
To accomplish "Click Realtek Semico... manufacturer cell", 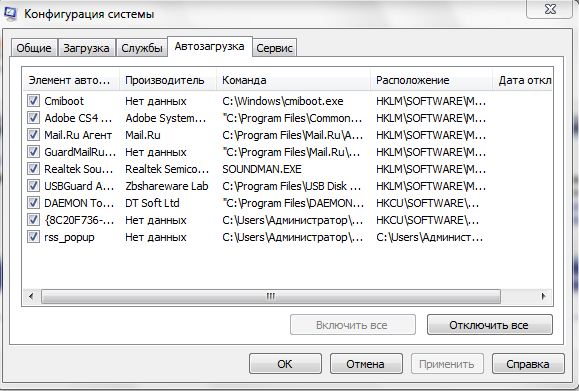I will click(x=167, y=169).
